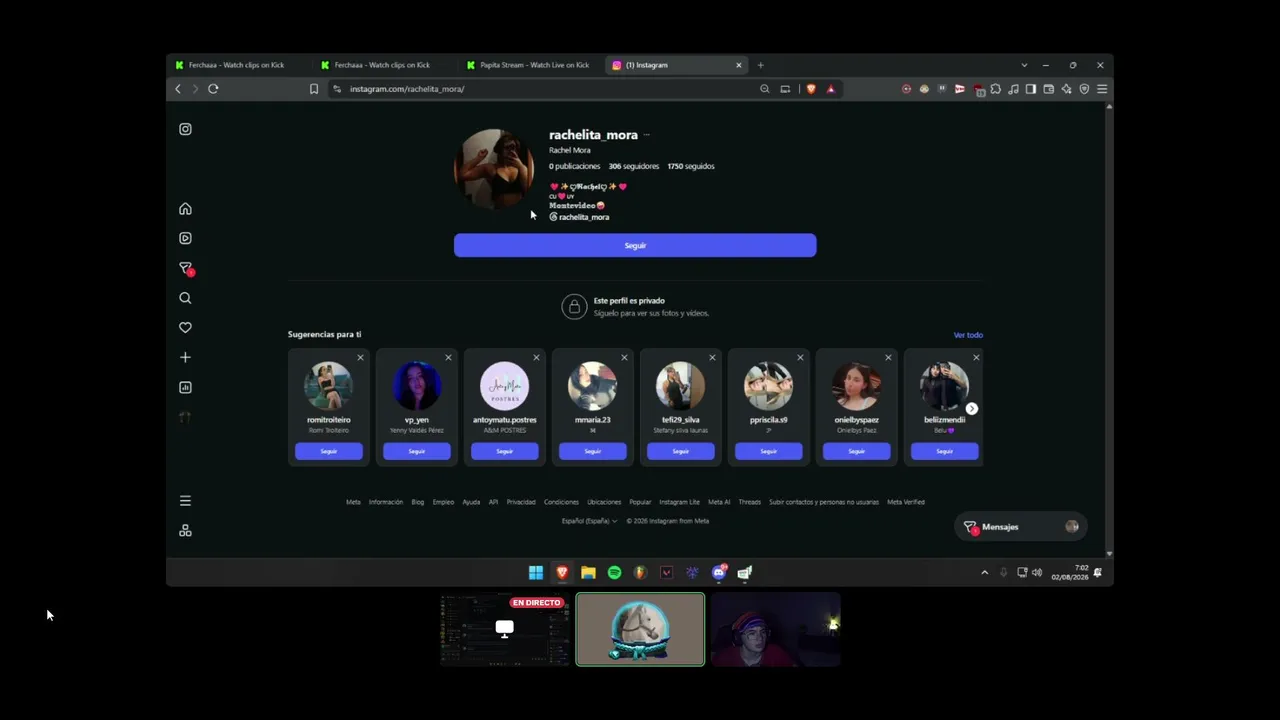Open the Brave wallet icon in the toolbar
Viewport: 1280px width, 720px height.
coord(1048,89)
